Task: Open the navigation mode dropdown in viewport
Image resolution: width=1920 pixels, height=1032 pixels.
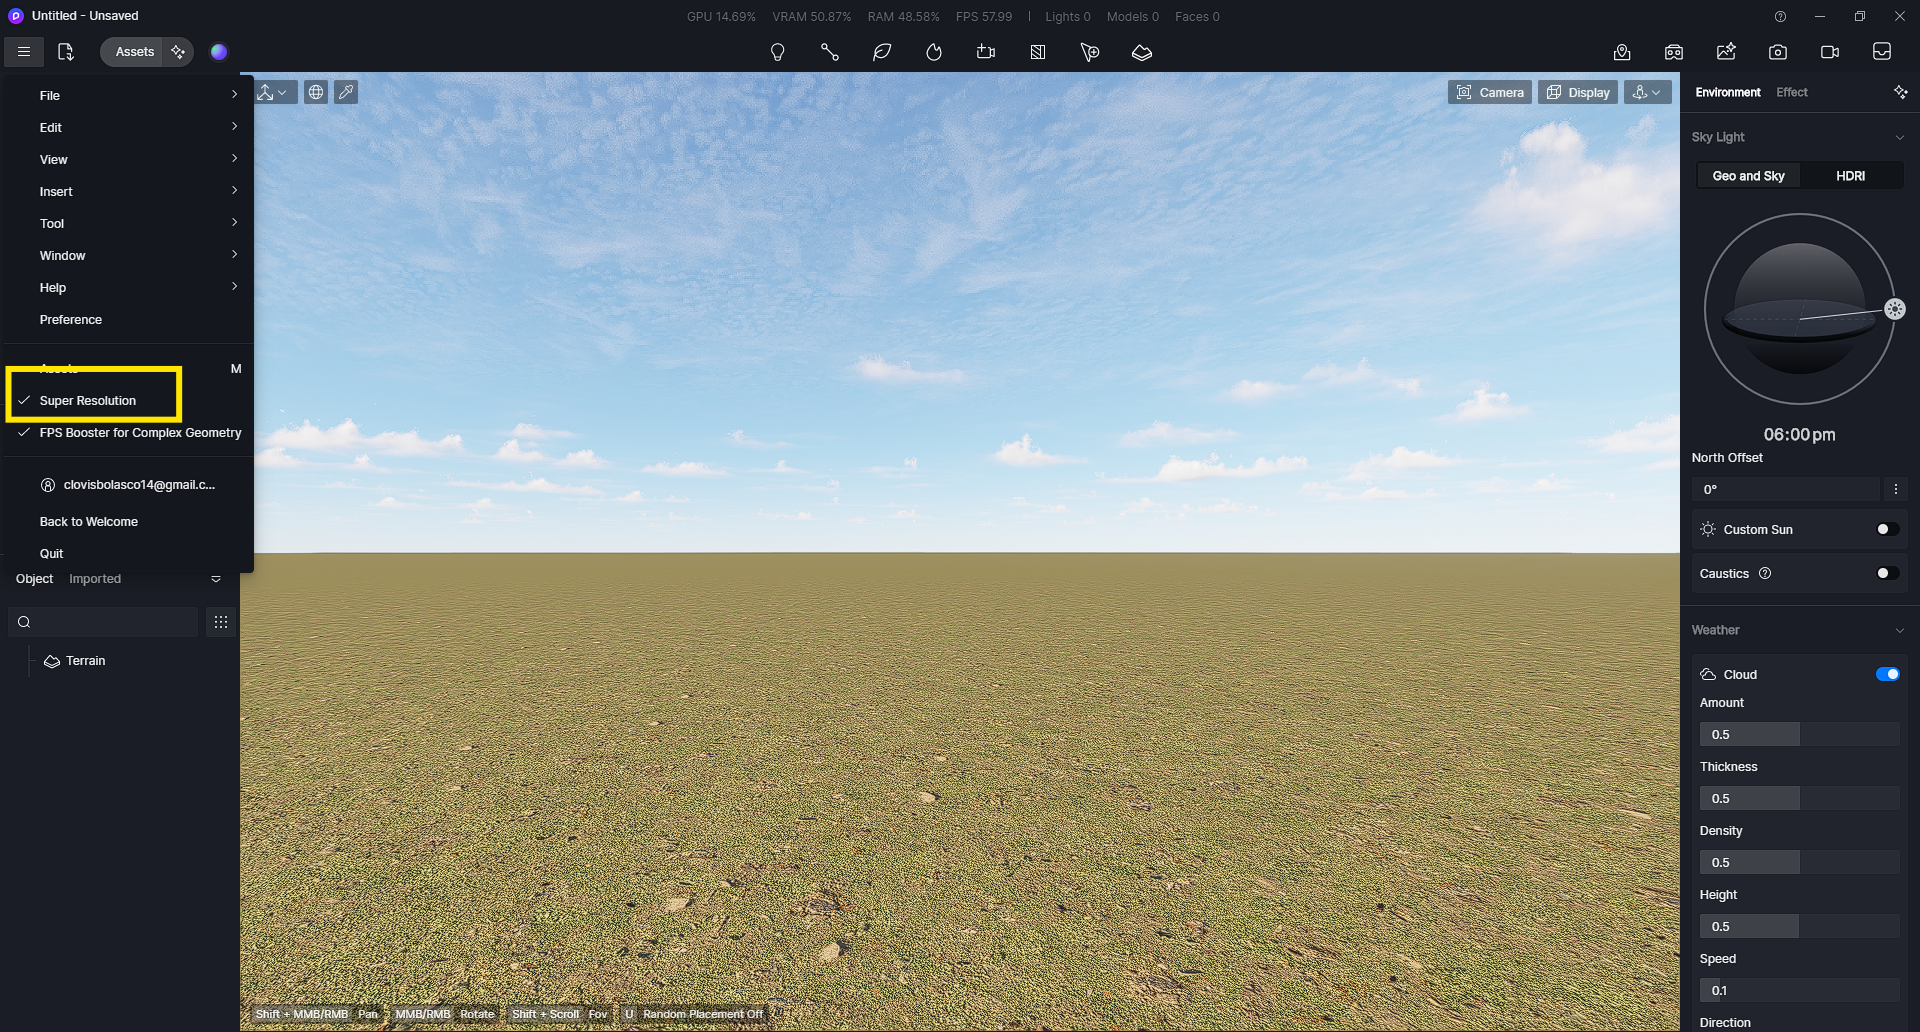Action: 274,92
